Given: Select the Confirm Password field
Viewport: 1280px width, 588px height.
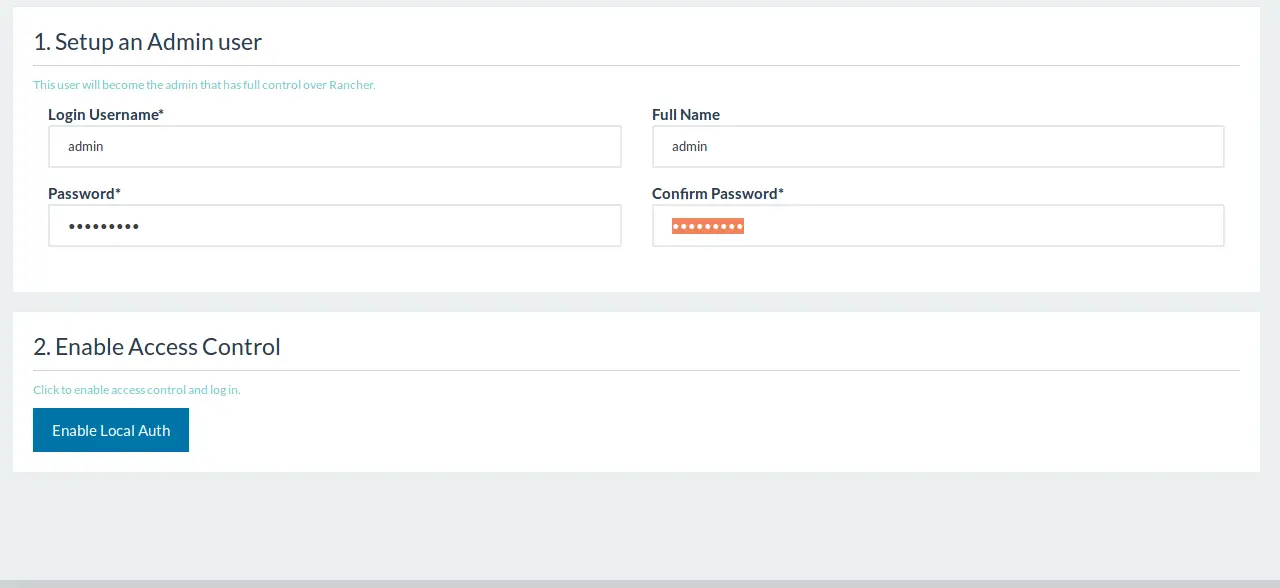Looking at the screenshot, I should [938, 225].
